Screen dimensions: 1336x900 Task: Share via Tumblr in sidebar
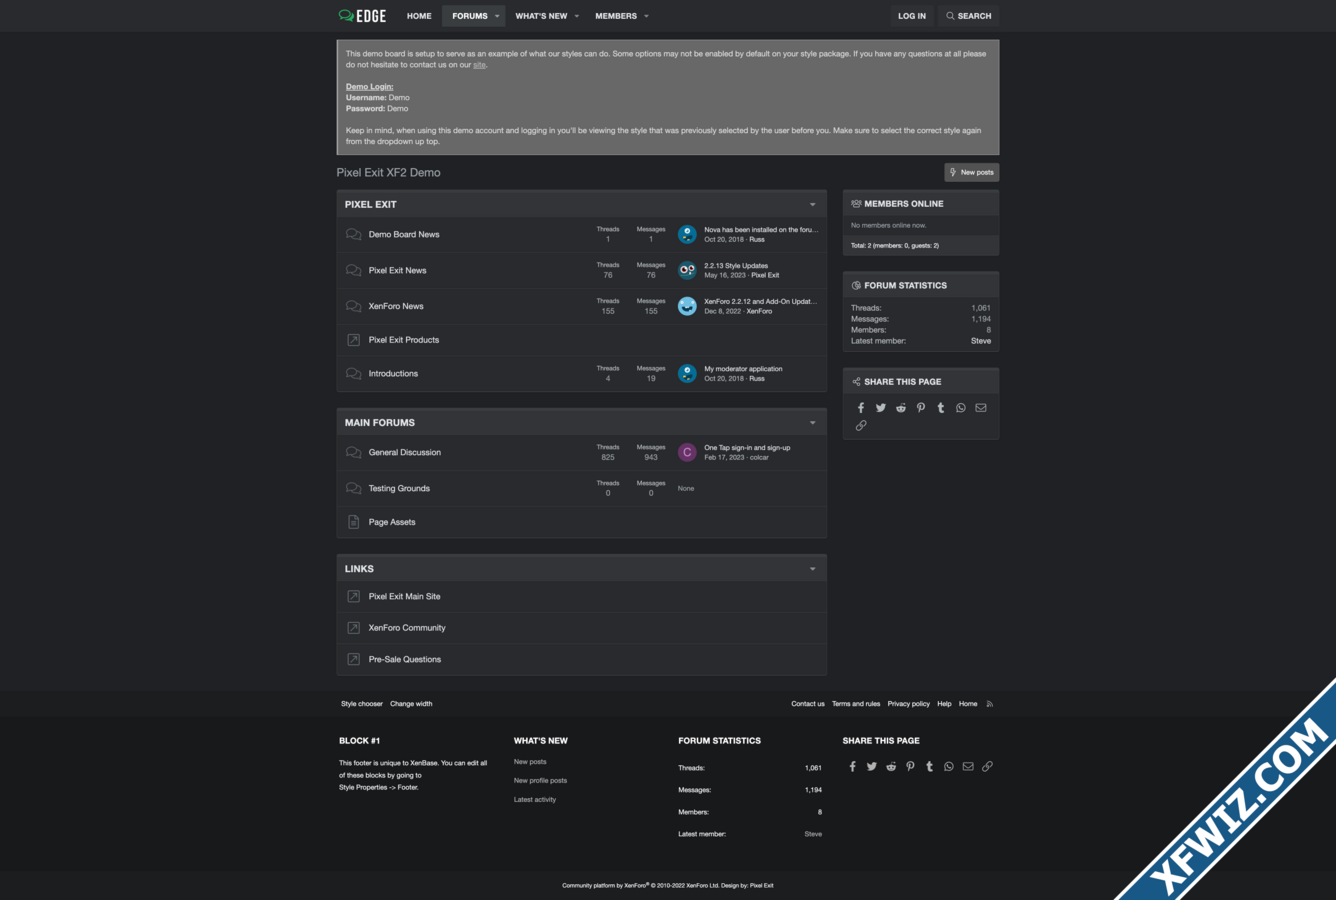pyautogui.click(x=941, y=408)
